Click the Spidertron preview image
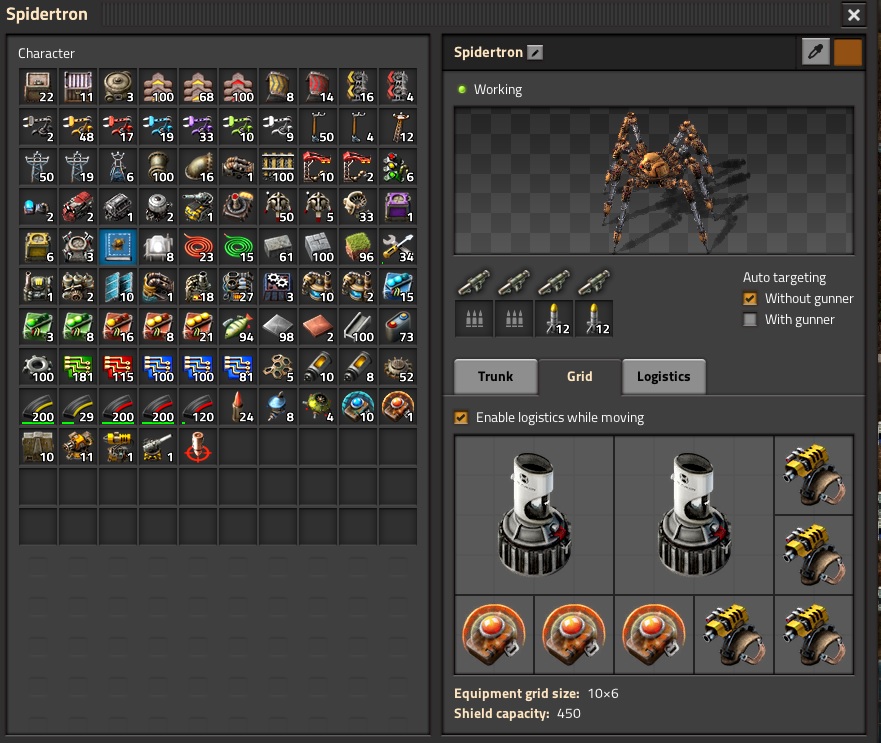The height and width of the screenshot is (743, 881). [654, 181]
